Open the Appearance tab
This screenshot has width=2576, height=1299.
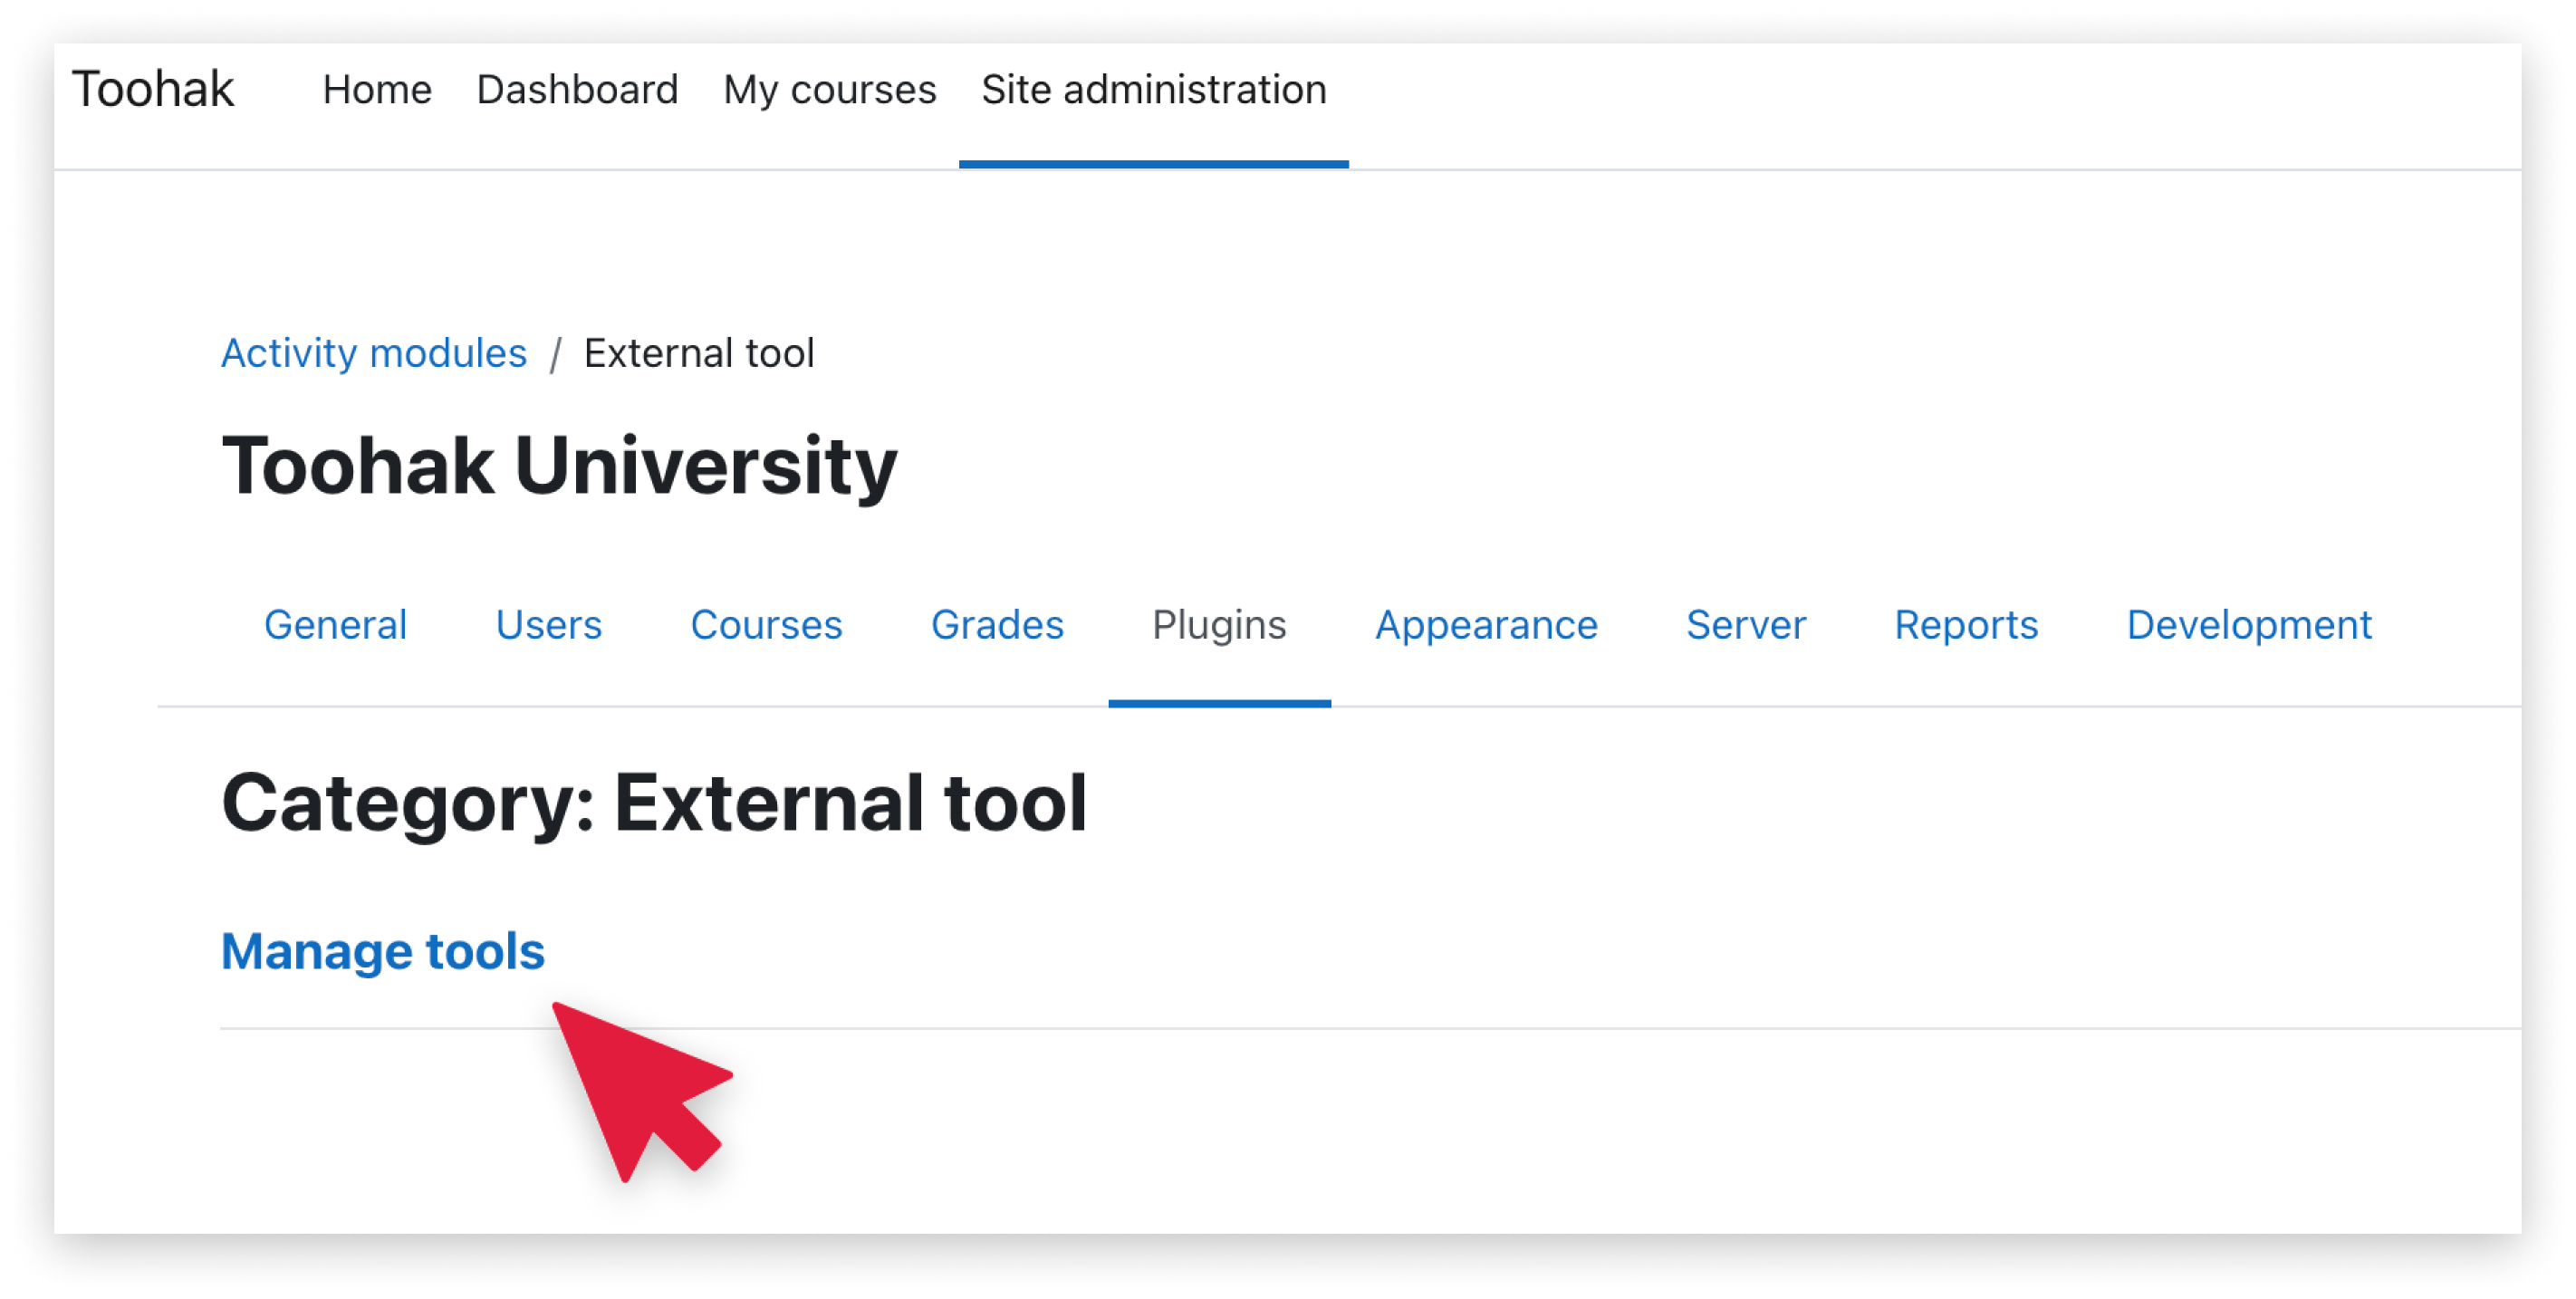click(x=1486, y=625)
